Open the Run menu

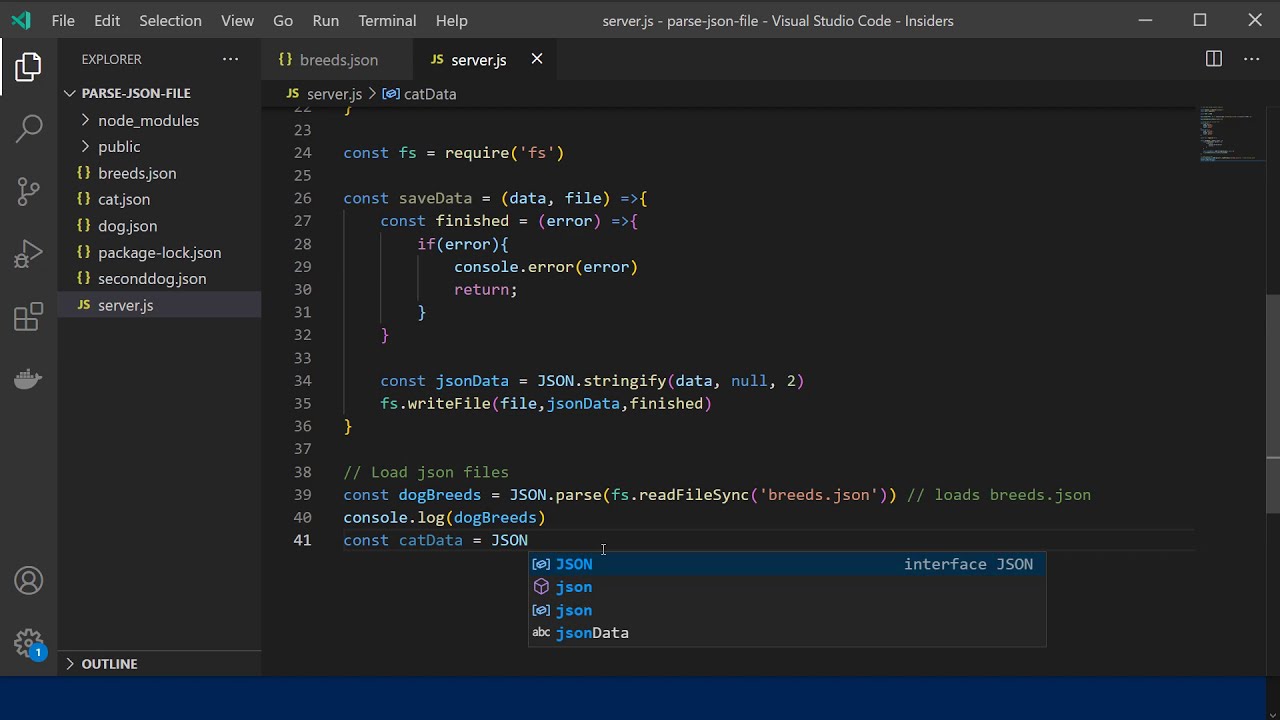coord(326,20)
